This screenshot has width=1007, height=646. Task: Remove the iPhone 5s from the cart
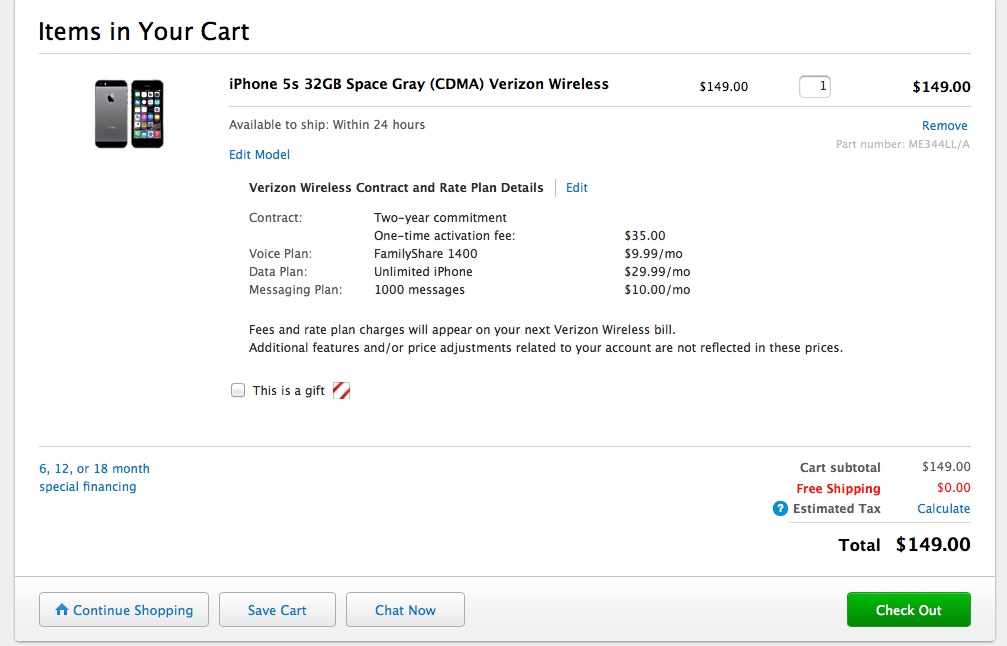tap(944, 126)
